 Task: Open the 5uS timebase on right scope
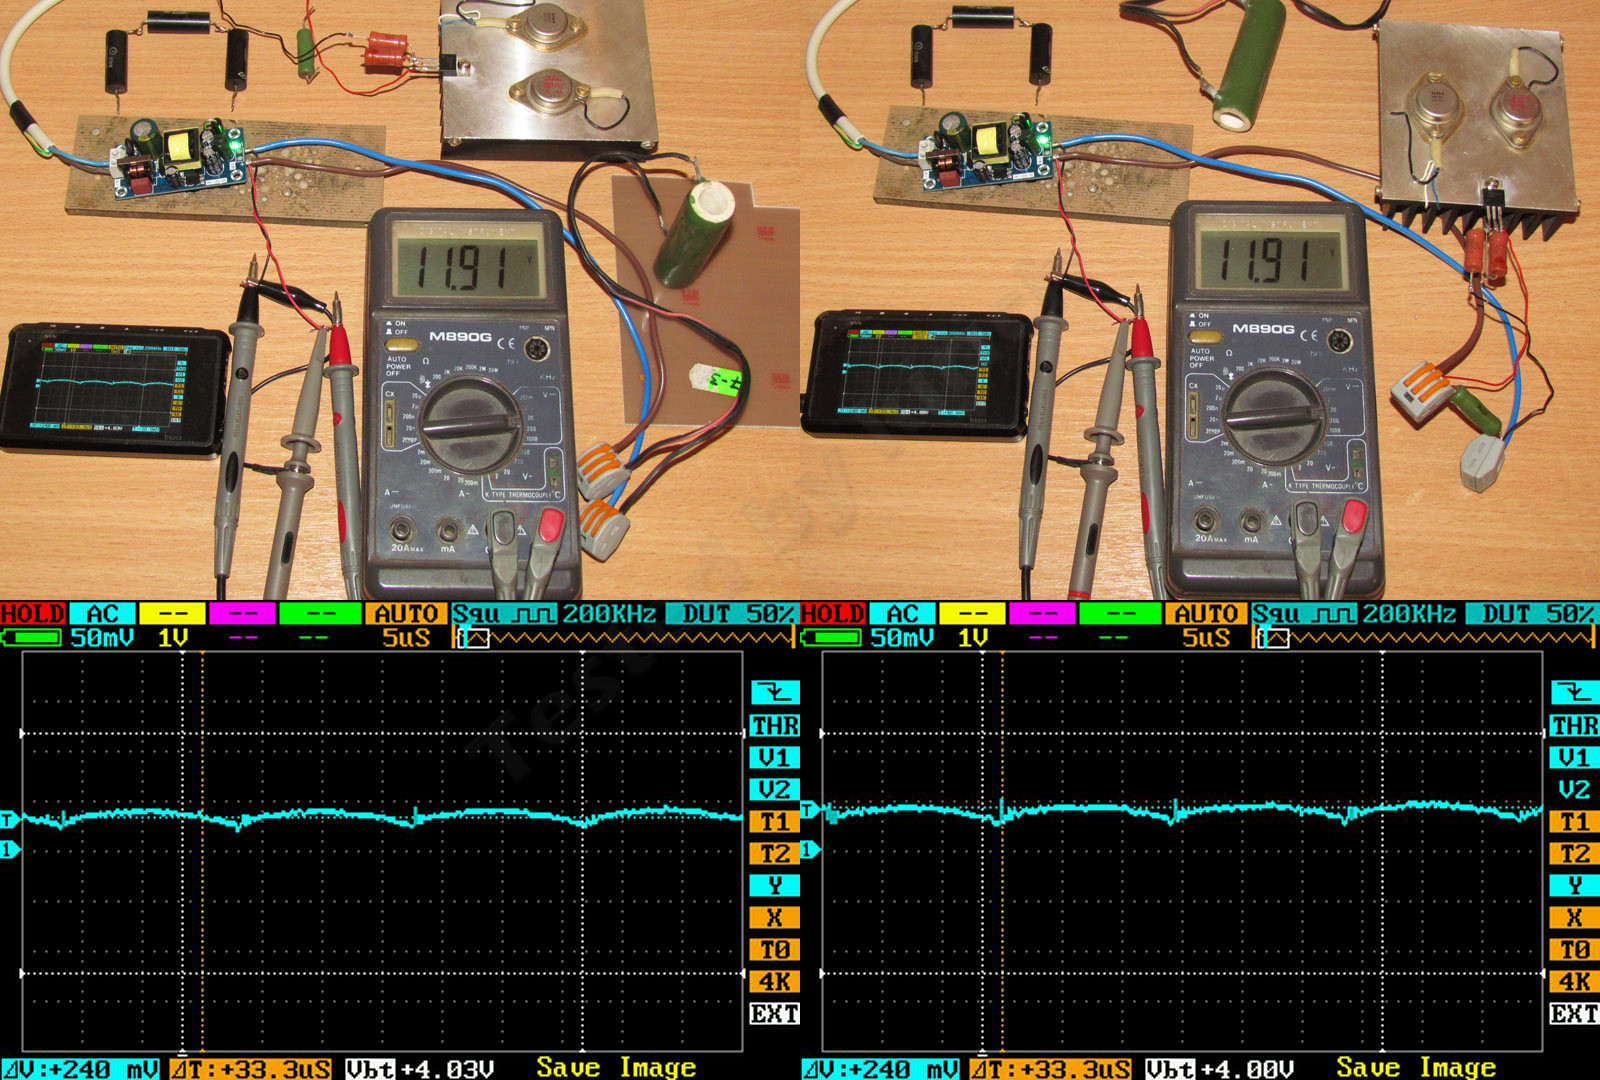point(1205,637)
